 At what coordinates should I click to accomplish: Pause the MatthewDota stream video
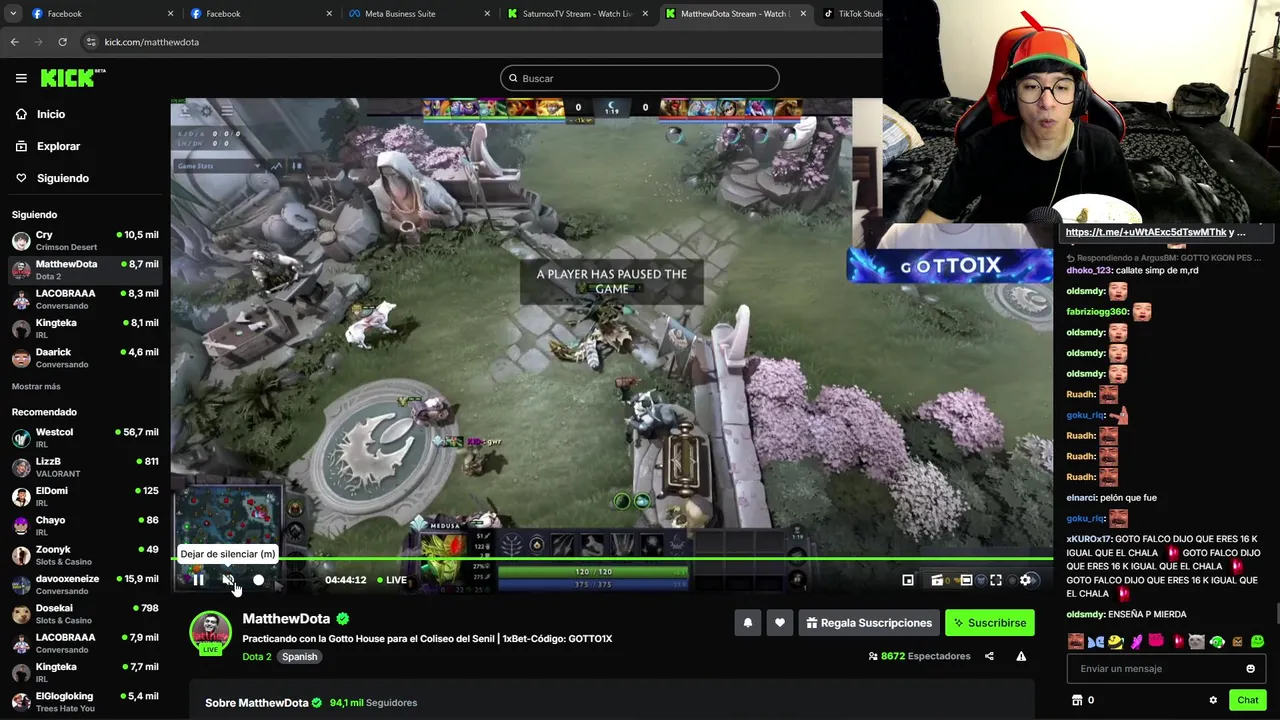click(x=198, y=580)
